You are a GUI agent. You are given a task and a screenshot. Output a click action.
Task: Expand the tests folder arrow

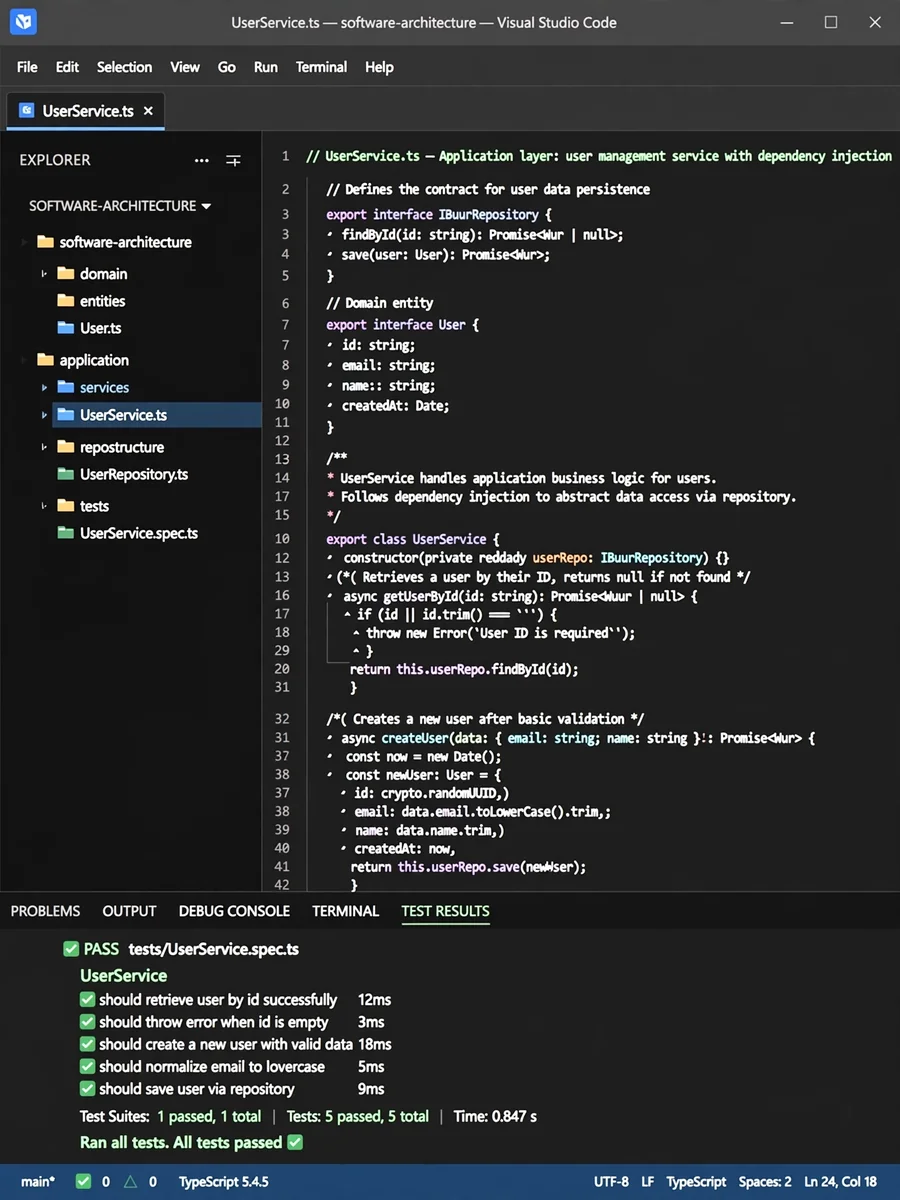pos(45,506)
